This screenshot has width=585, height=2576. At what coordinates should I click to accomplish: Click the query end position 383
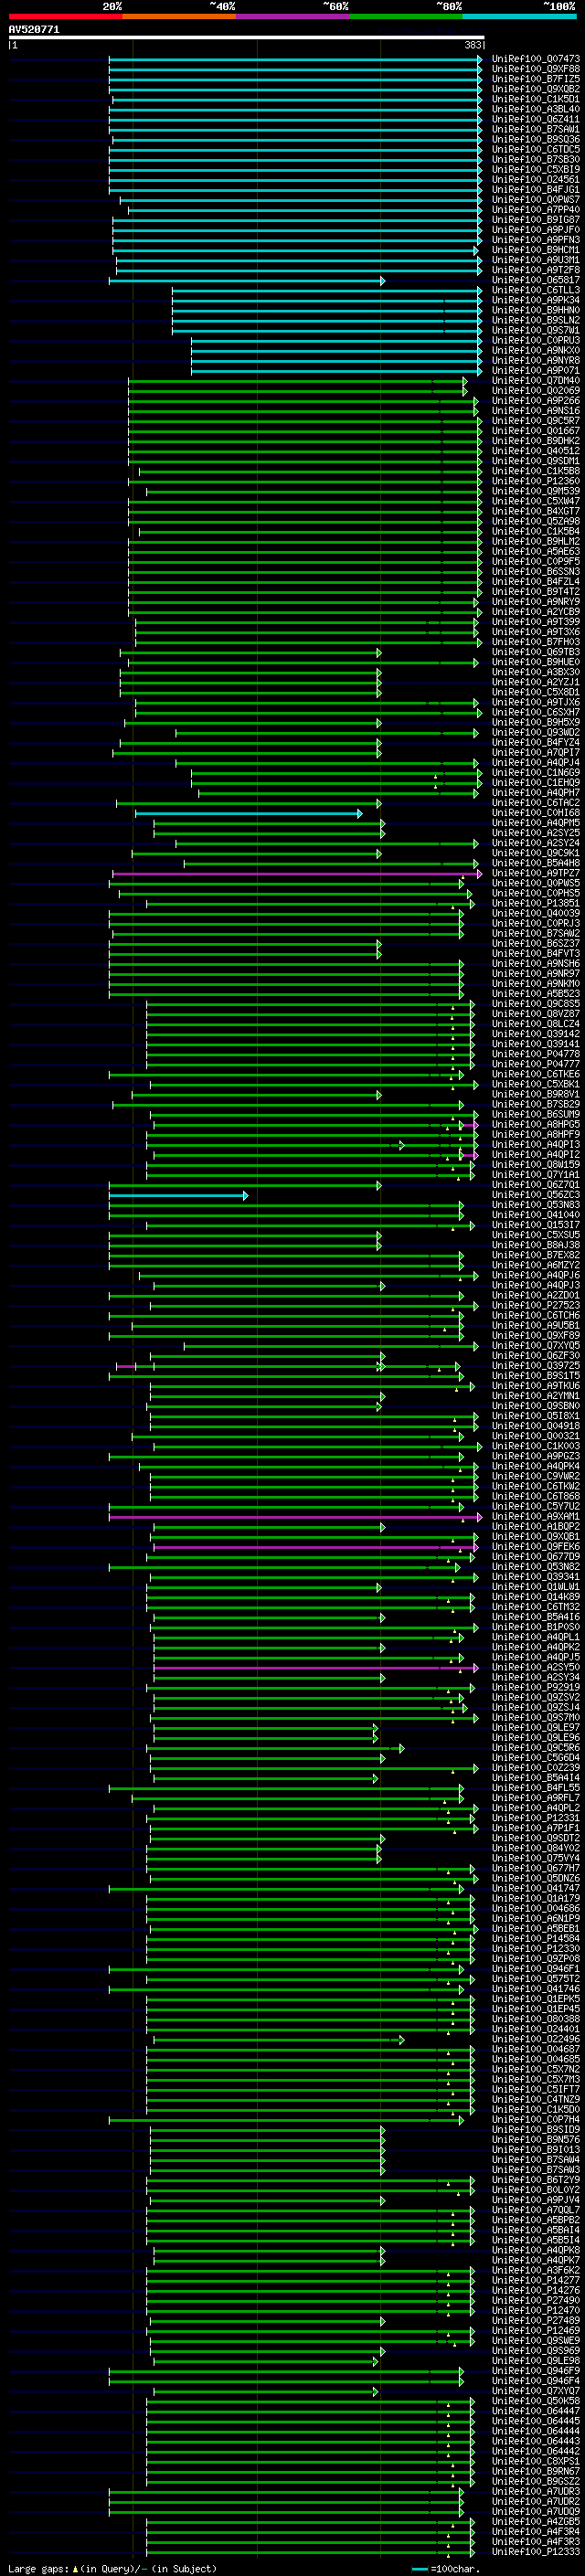(x=473, y=45)
